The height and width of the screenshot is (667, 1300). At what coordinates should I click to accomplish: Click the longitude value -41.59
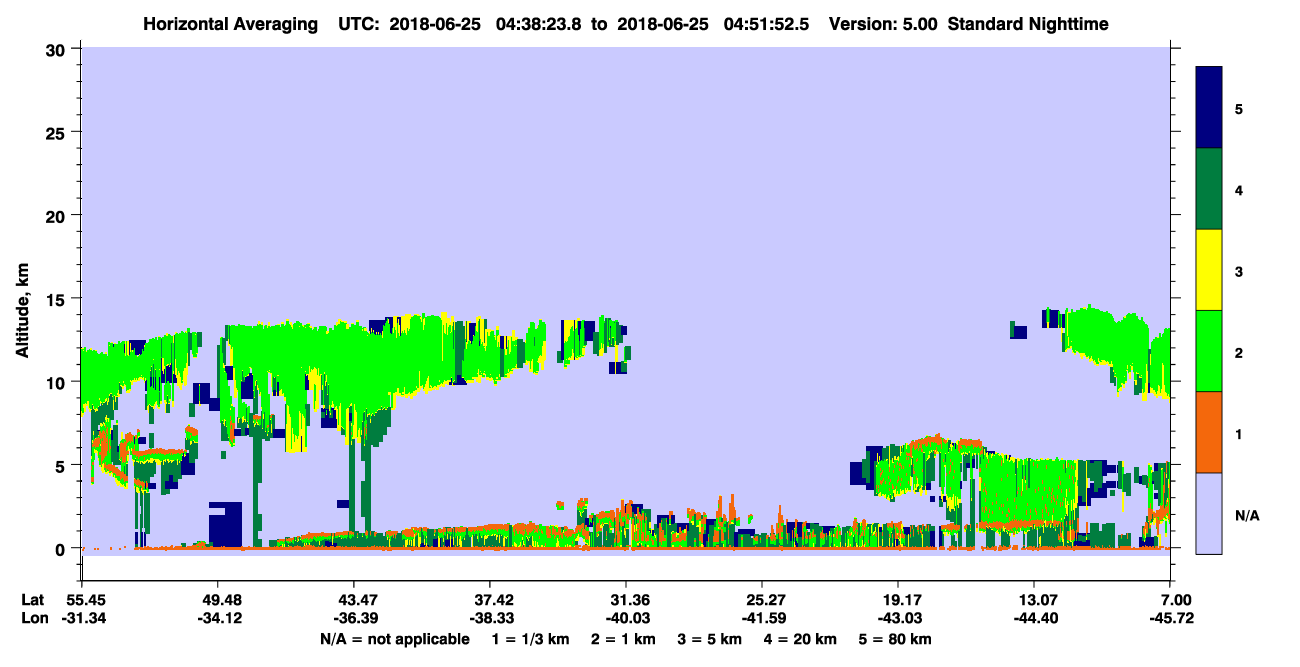pyautogui.click(x=762, y=619)
